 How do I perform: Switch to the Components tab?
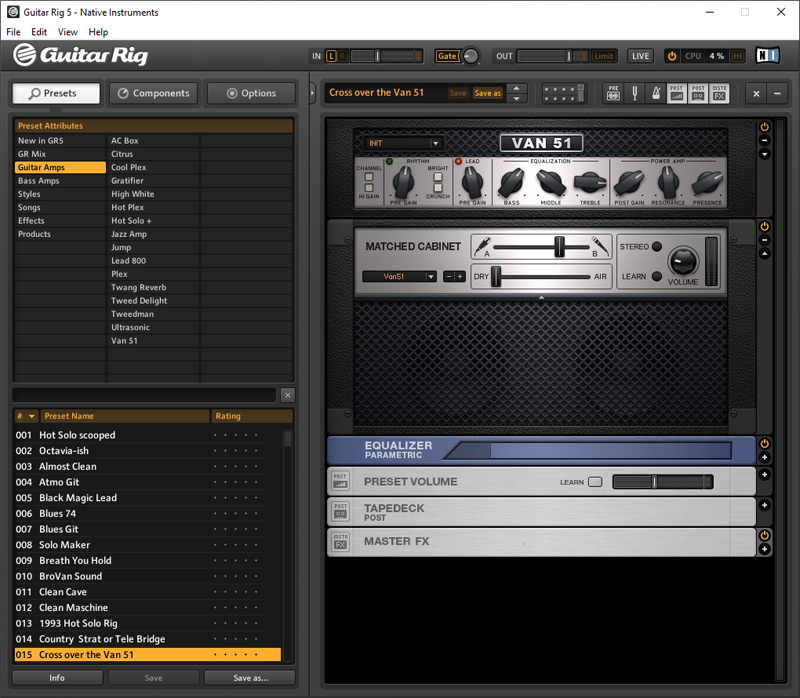(153, 93)
